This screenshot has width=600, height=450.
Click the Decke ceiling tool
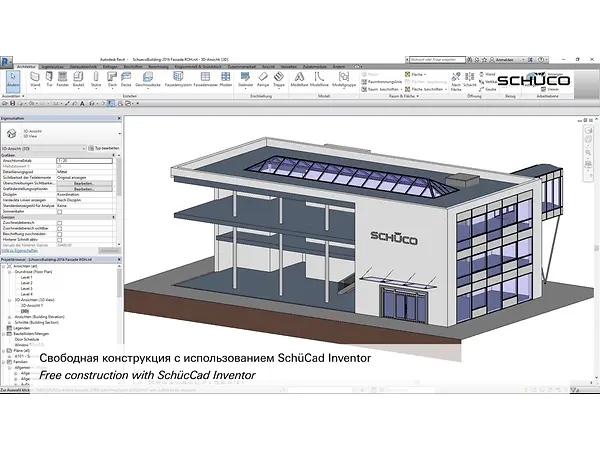tap(126, 79)
